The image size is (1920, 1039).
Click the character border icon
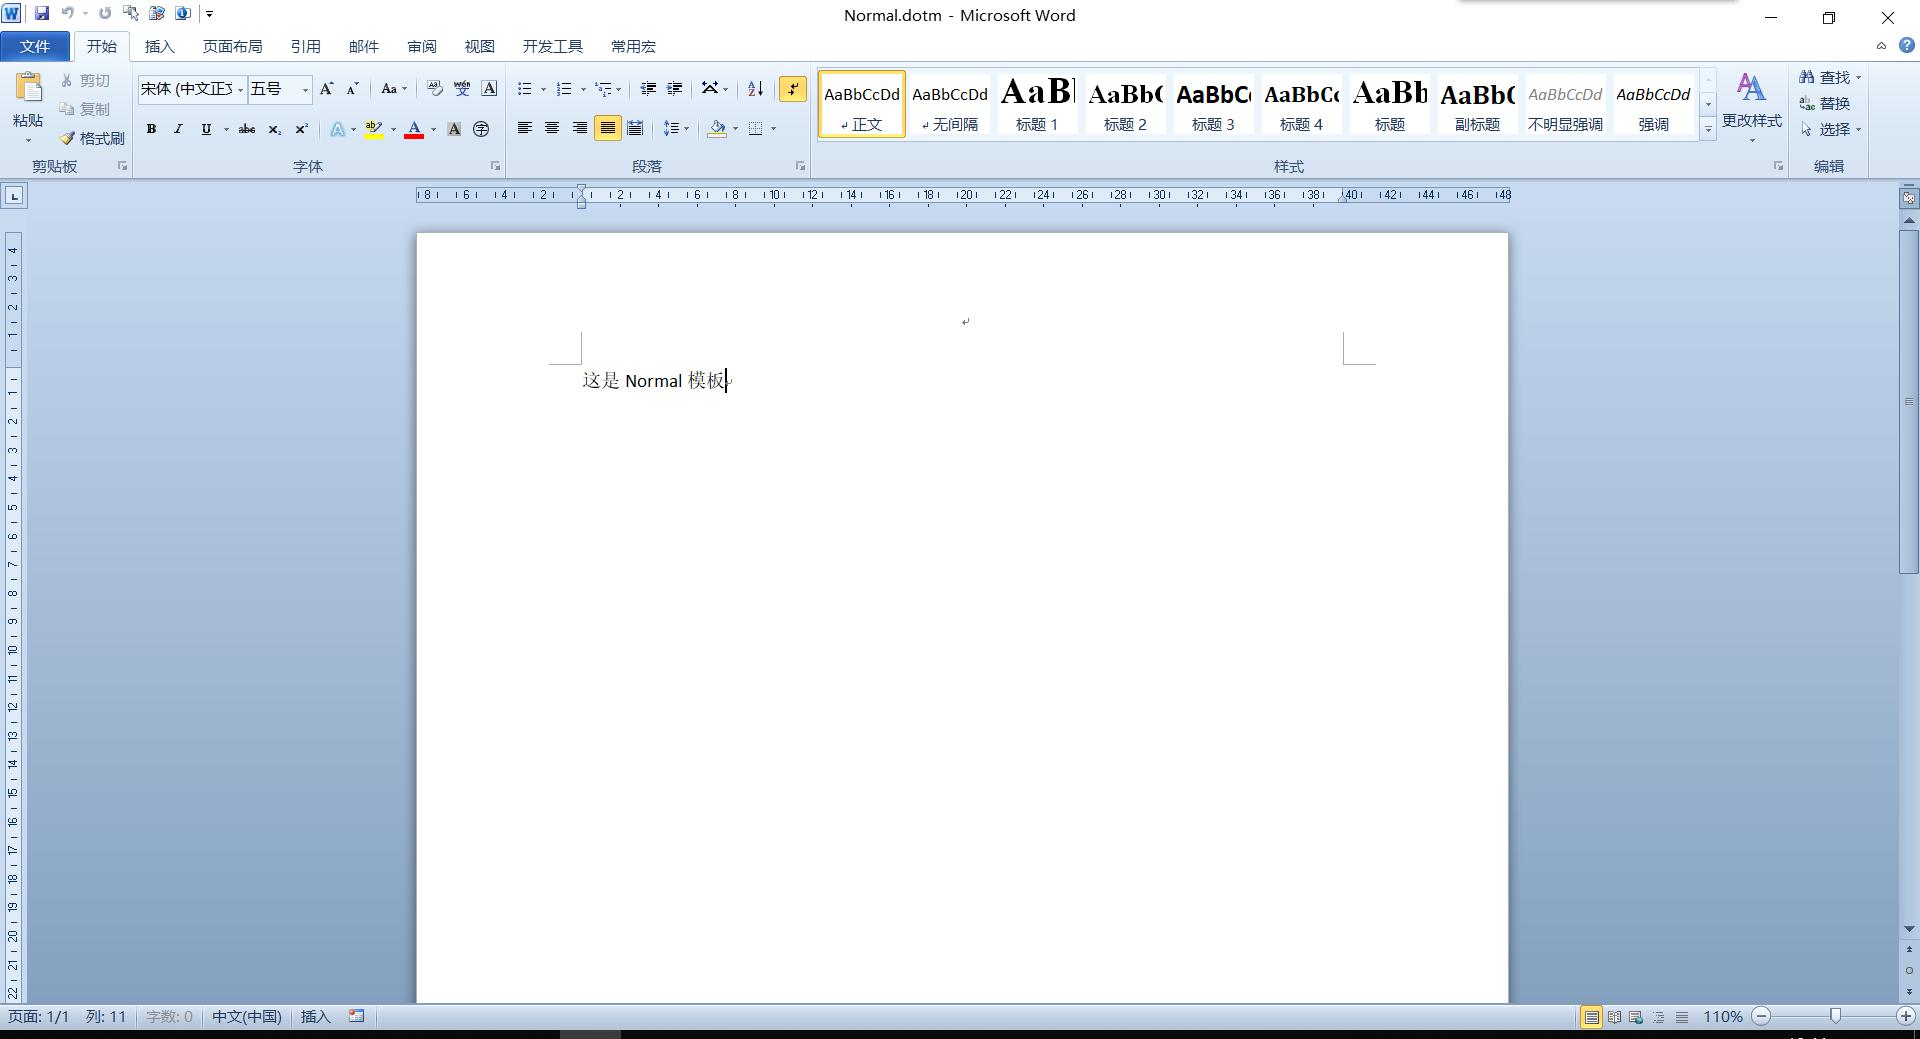489,89
